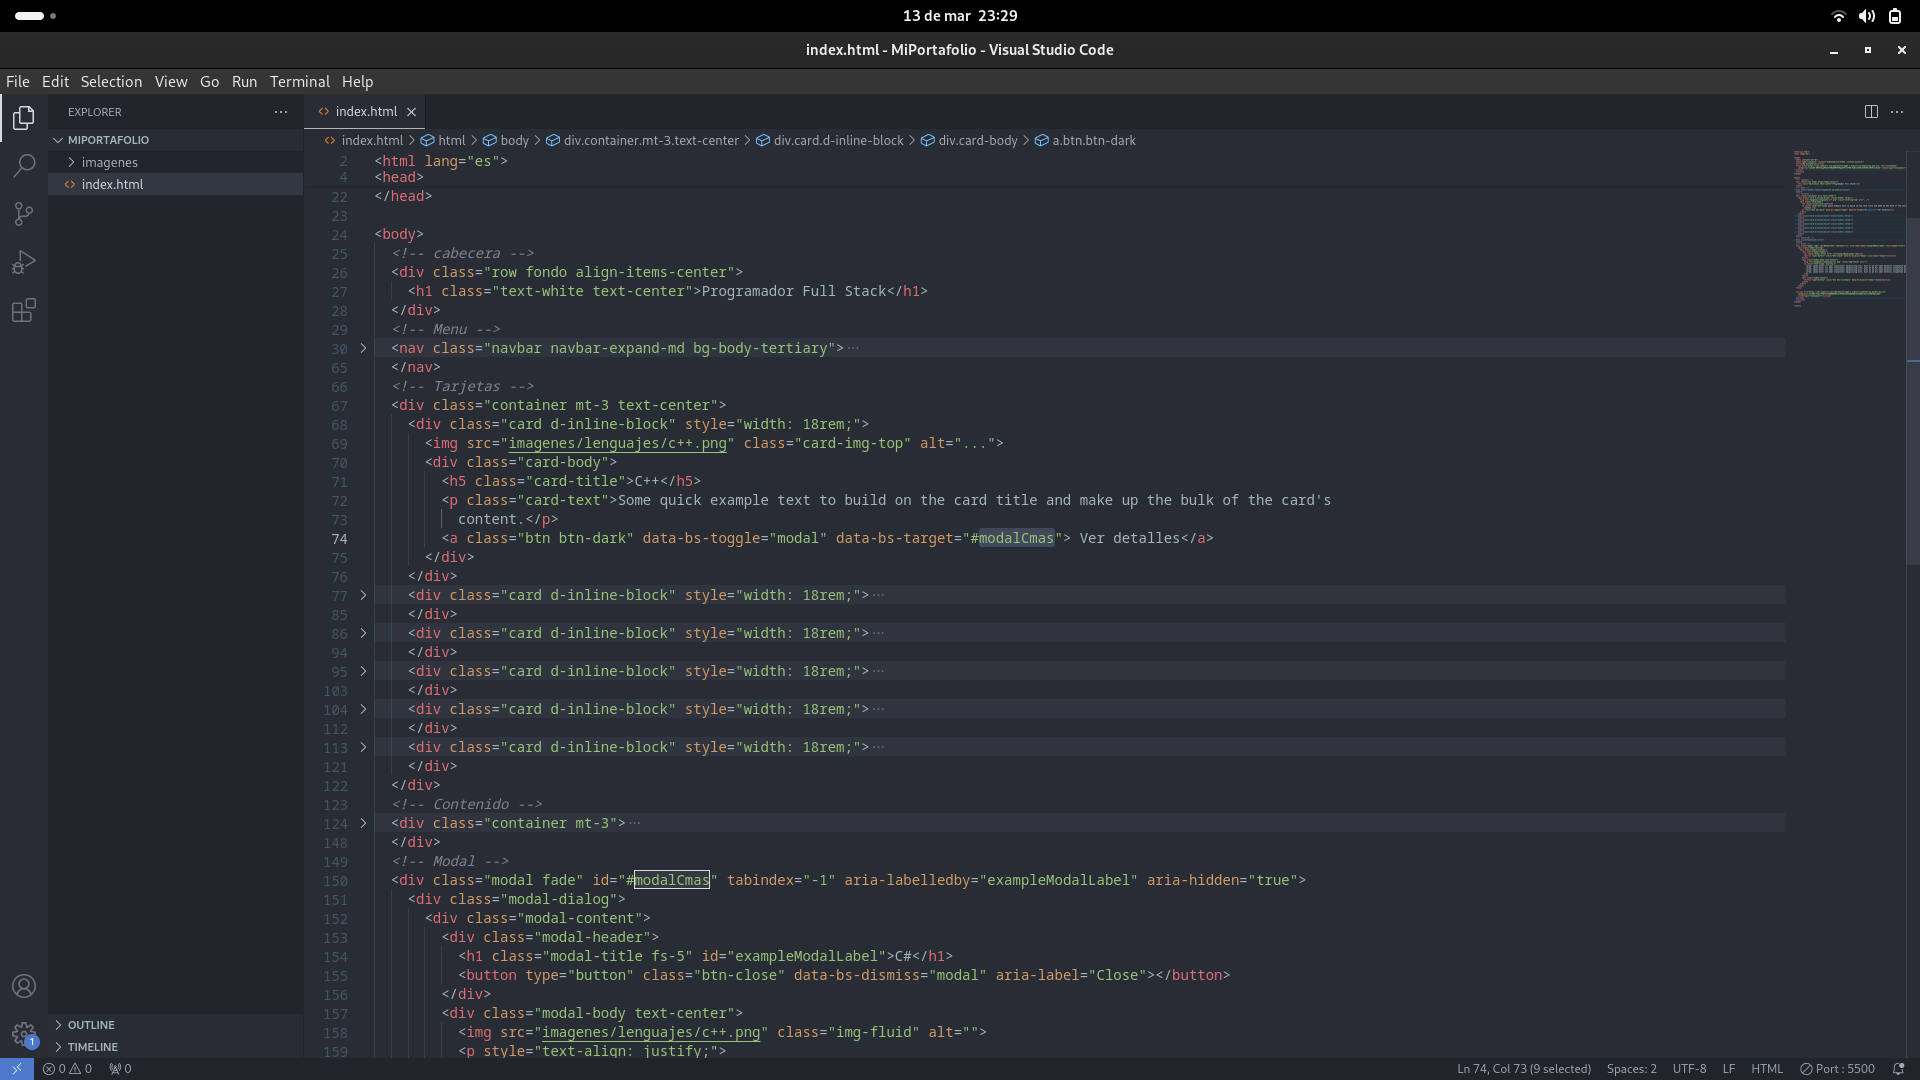Close the index.html editor tab
This screenshot has height=1080, width=1920.
(x=411, y=112)
